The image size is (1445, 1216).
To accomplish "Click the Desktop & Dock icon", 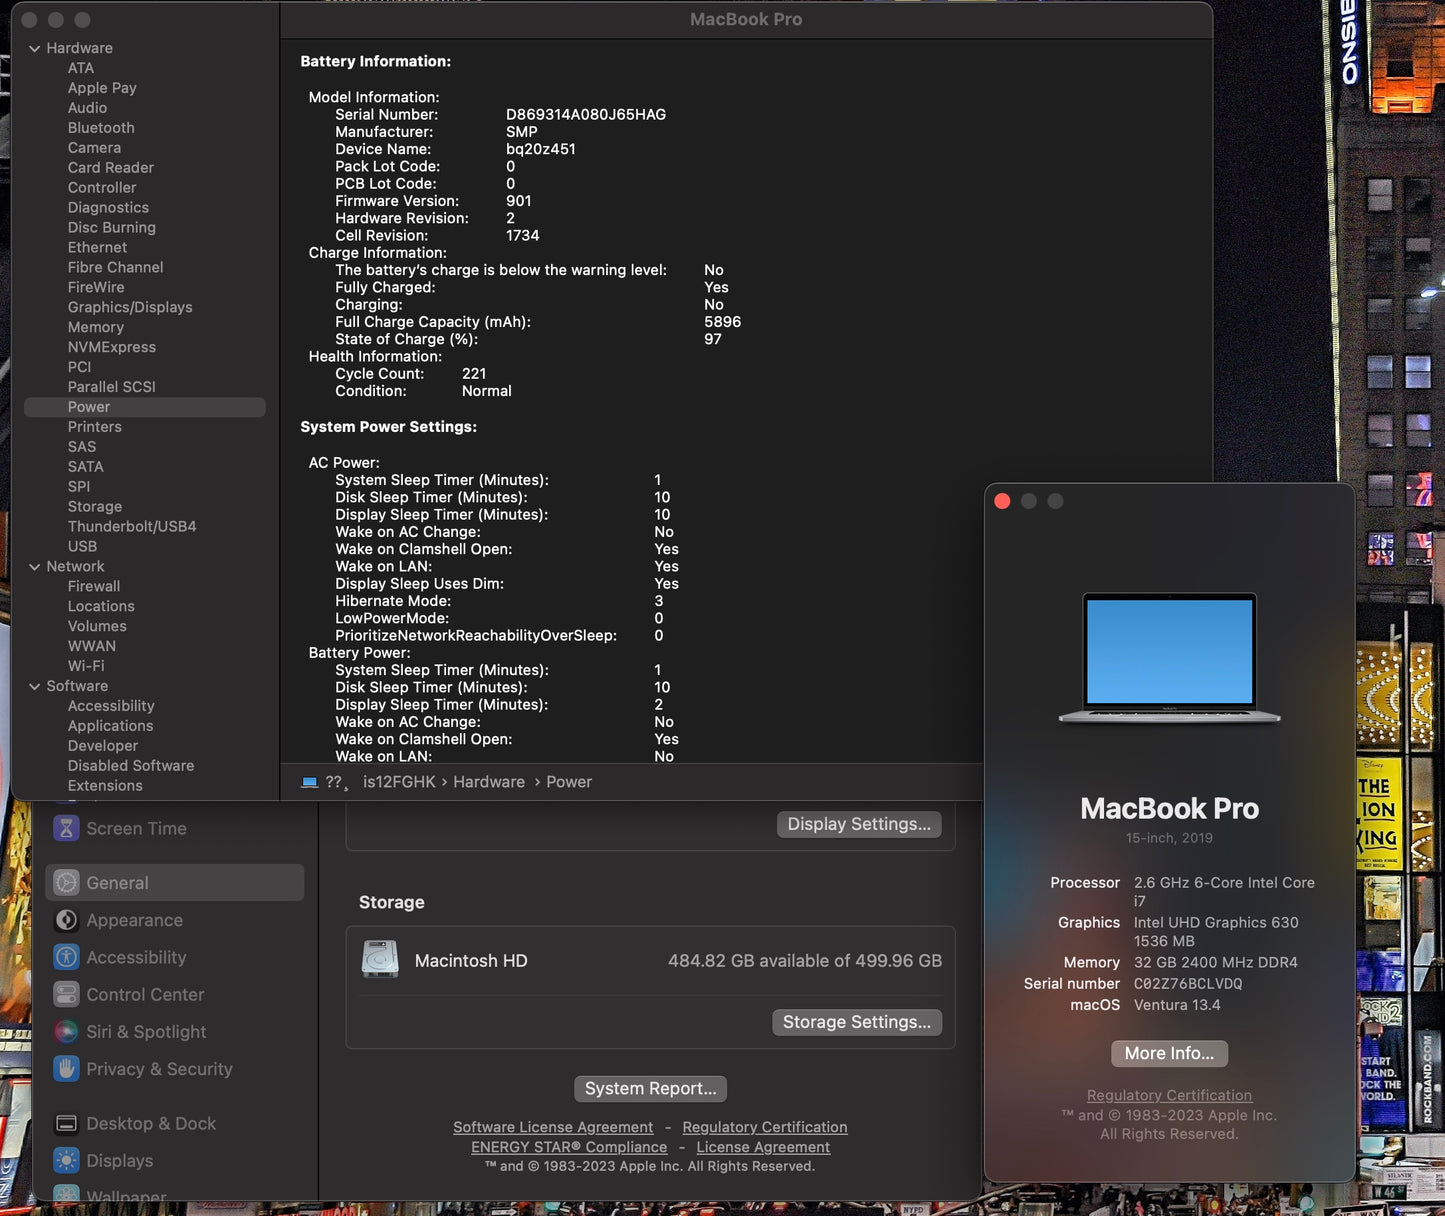I will (x=66, y=1124).
